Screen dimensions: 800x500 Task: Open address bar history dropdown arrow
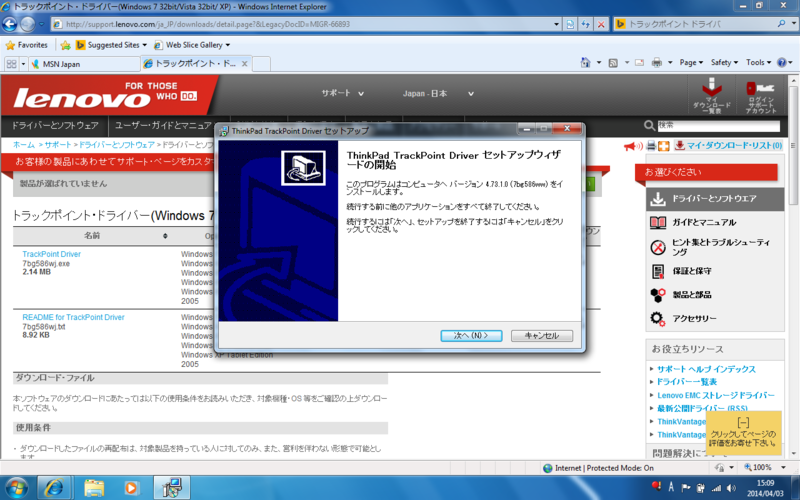pos(557,24)
